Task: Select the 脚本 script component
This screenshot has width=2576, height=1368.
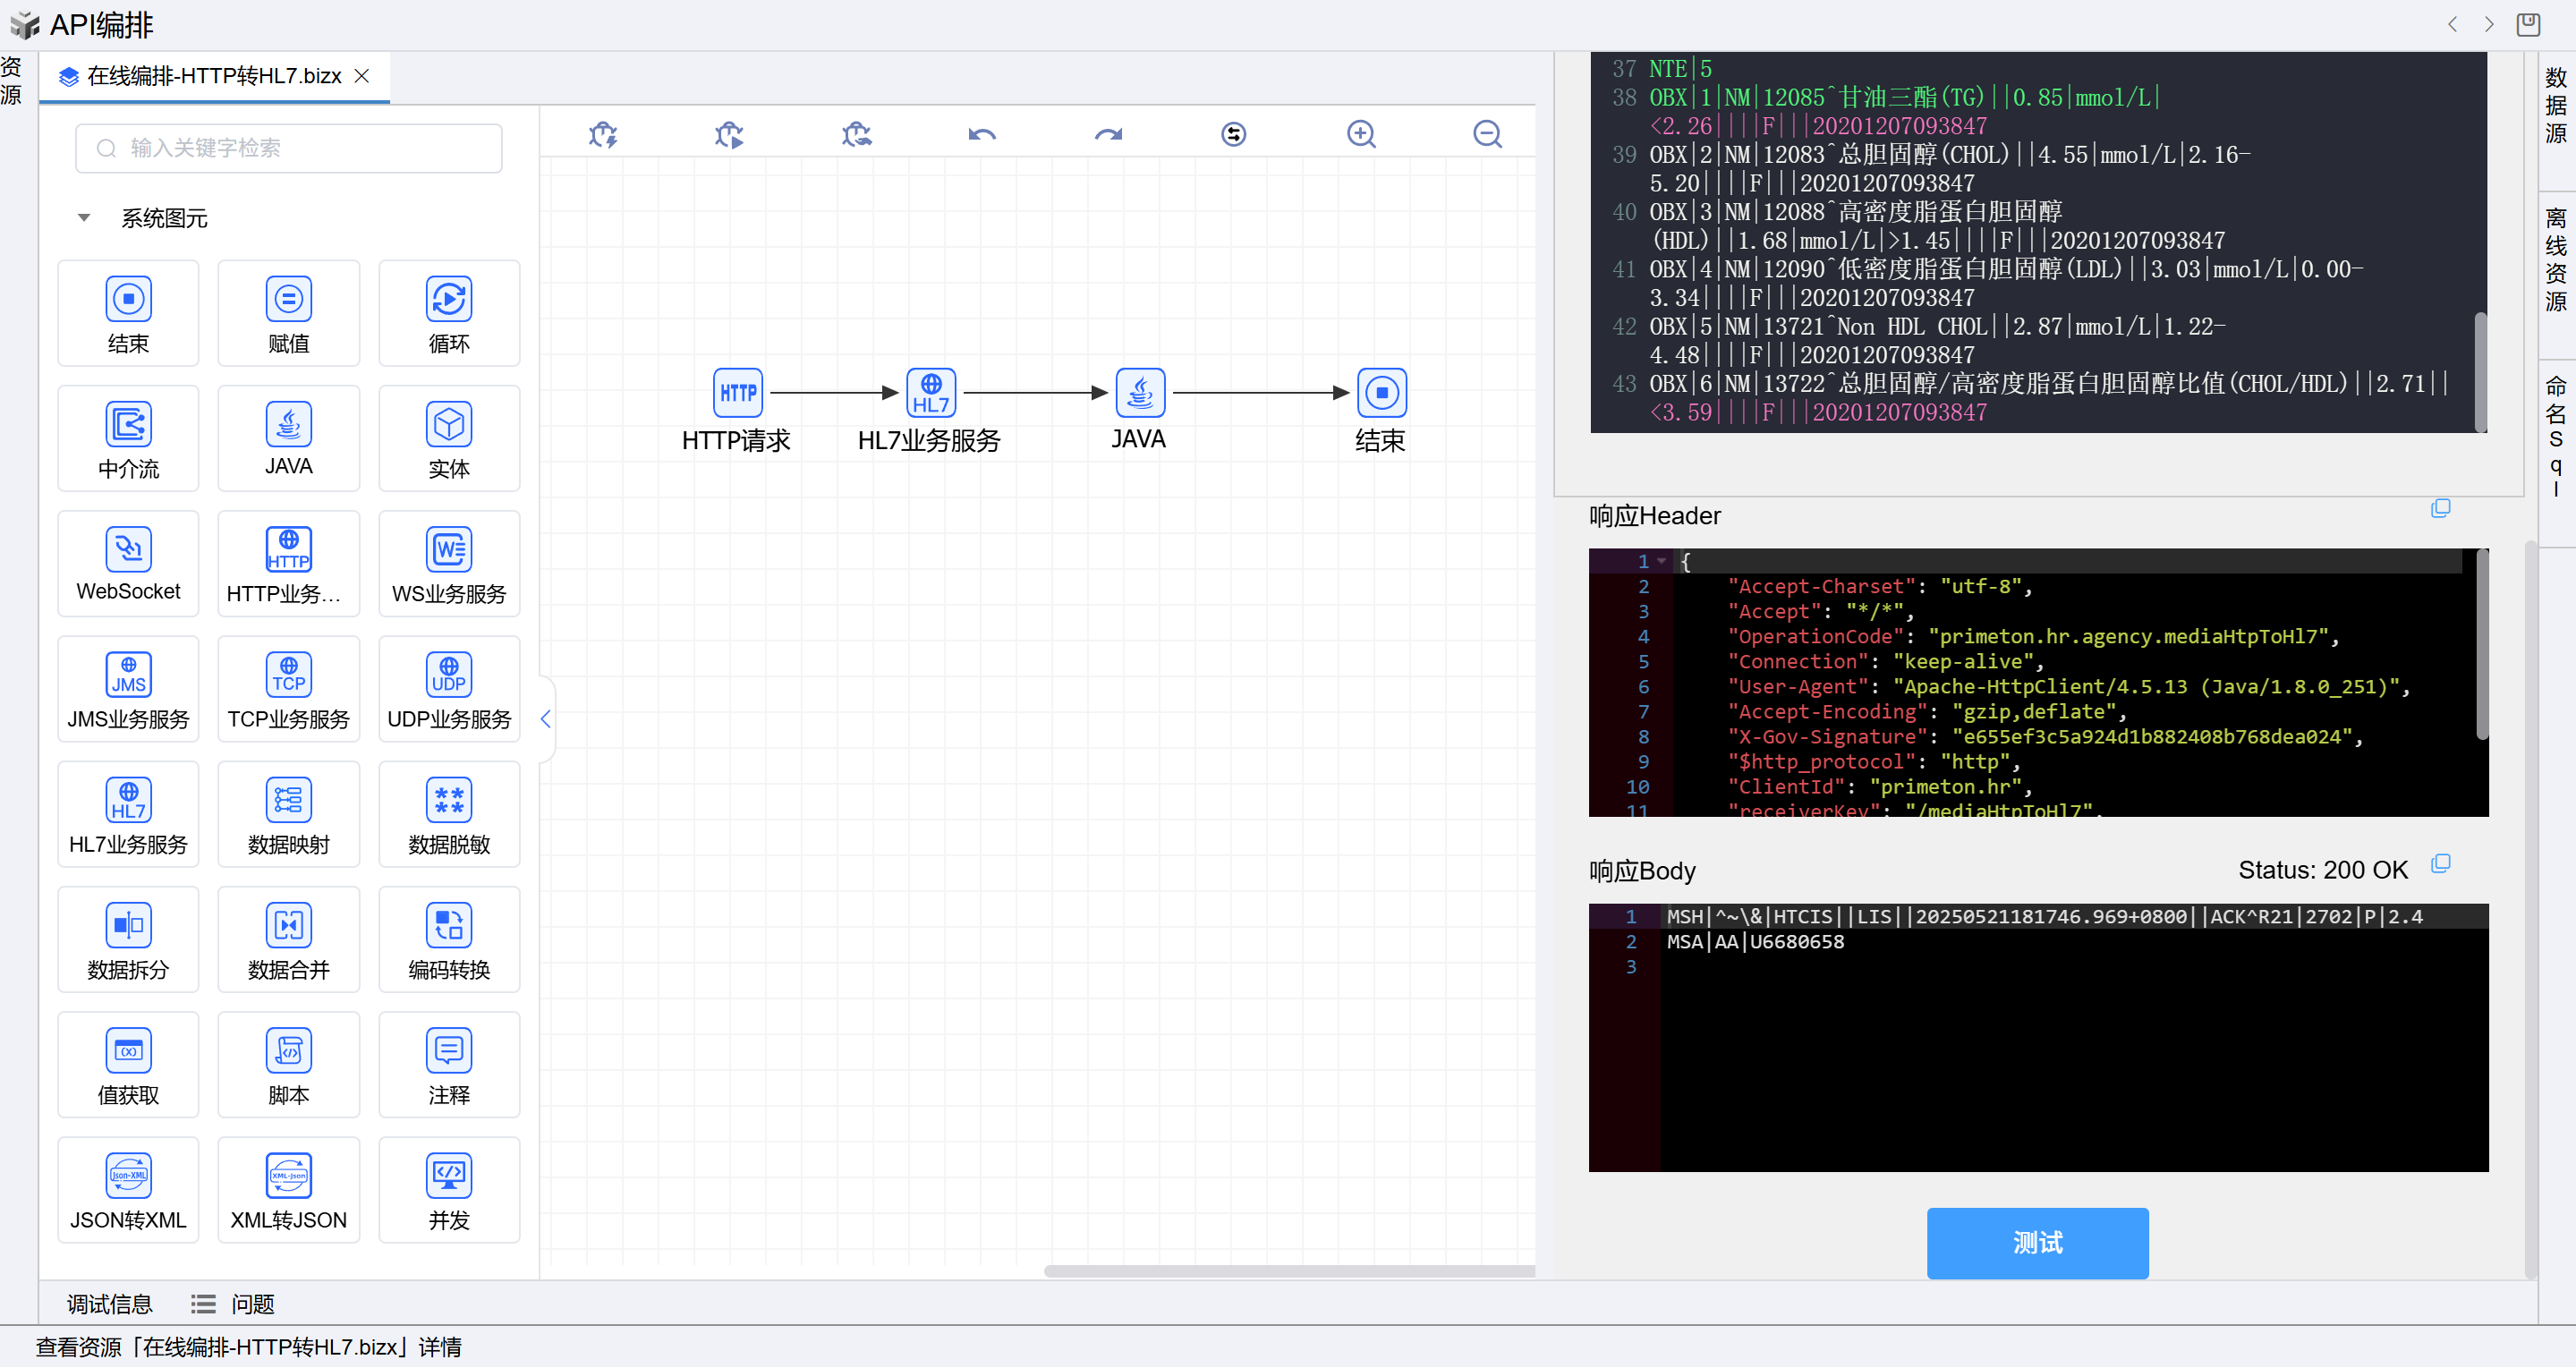Action: click(288, 1051)
